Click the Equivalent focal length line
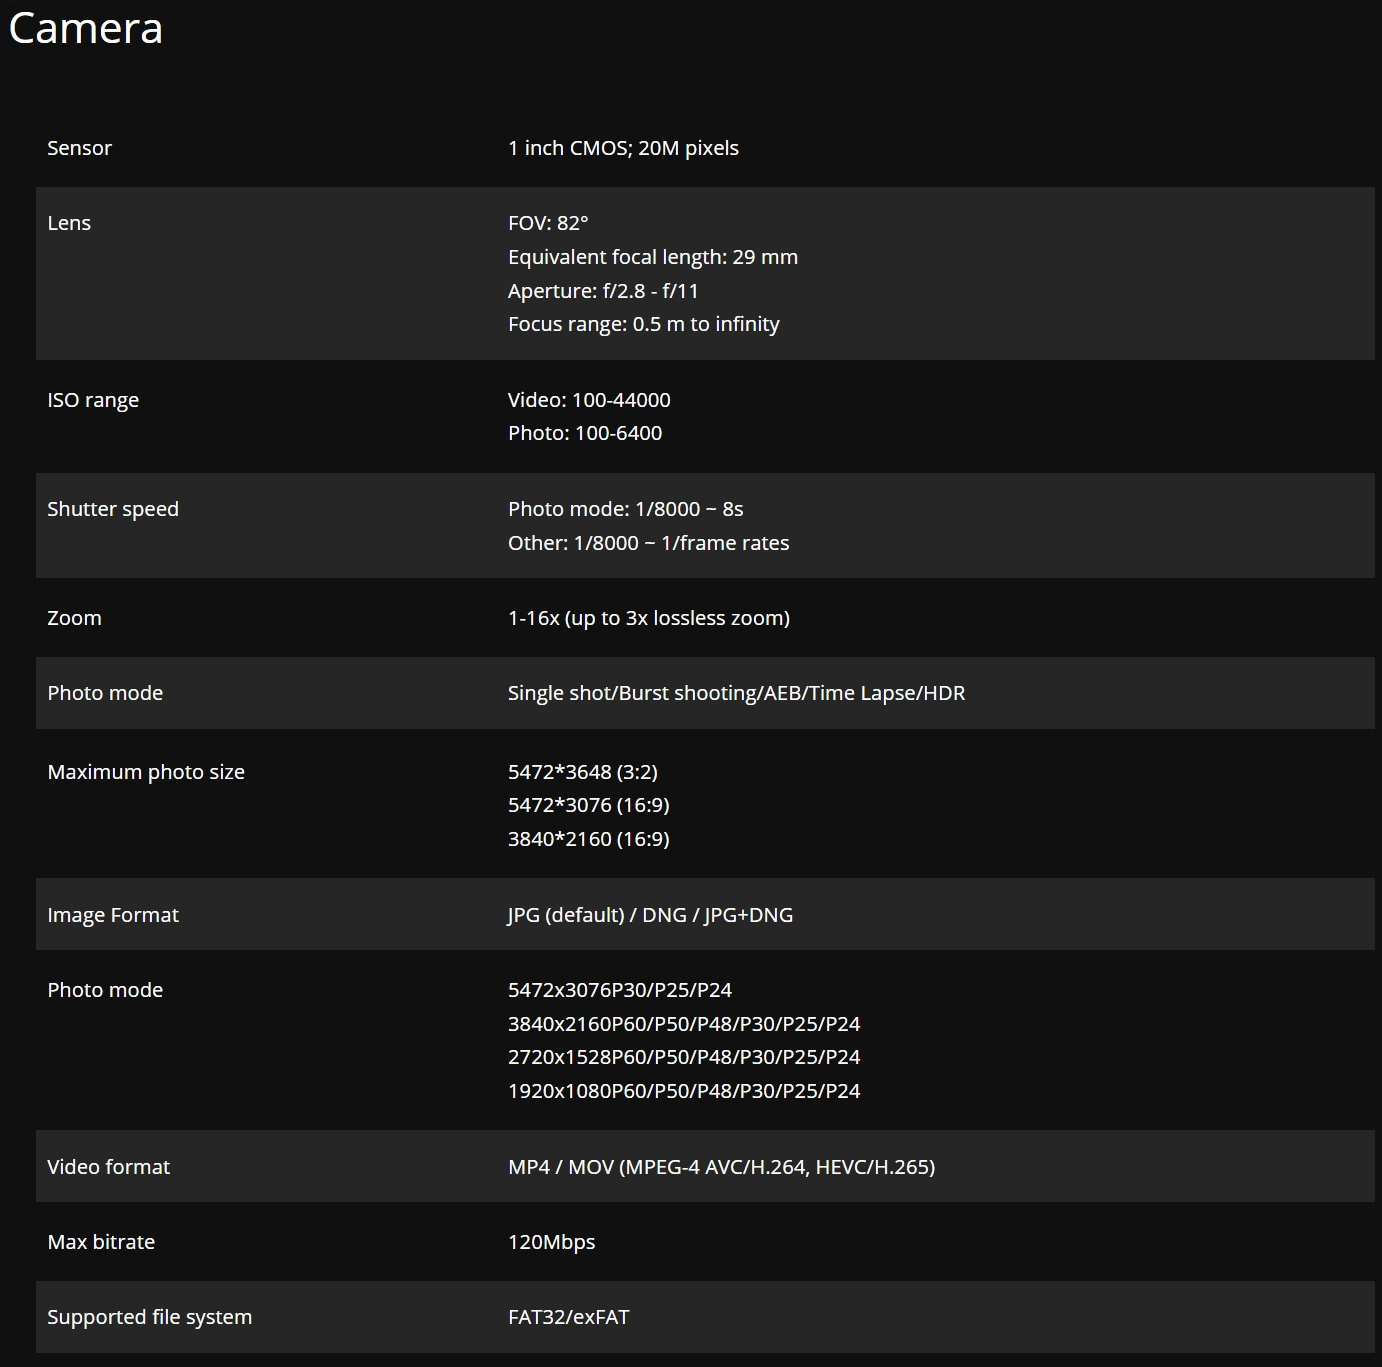1382x1367 pixels. tap(653, 257)
